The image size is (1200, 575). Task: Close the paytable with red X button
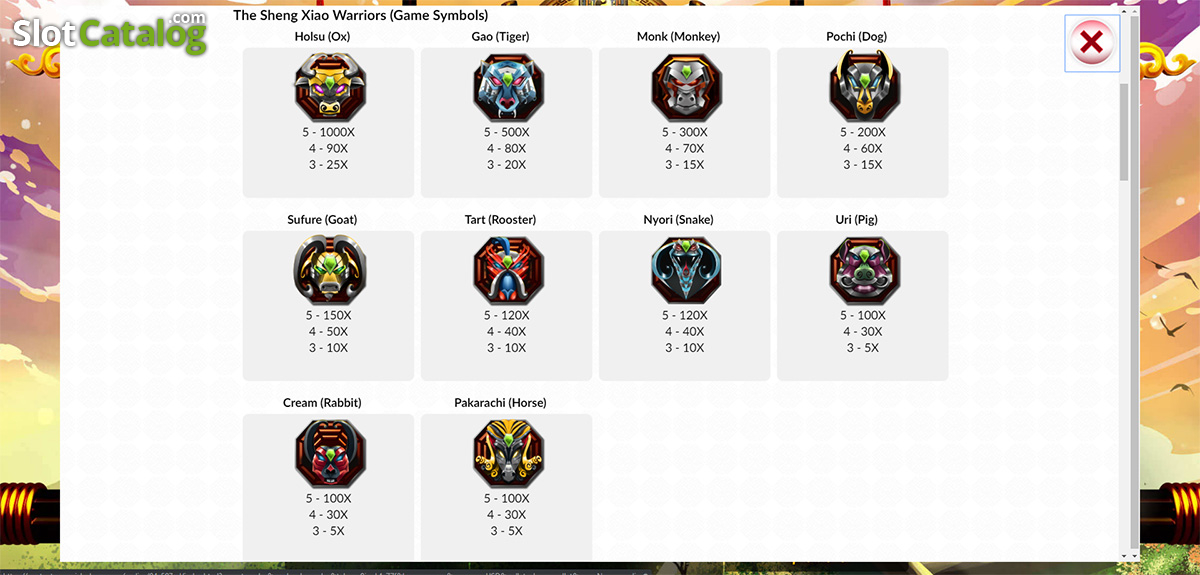pos(1092,43)
